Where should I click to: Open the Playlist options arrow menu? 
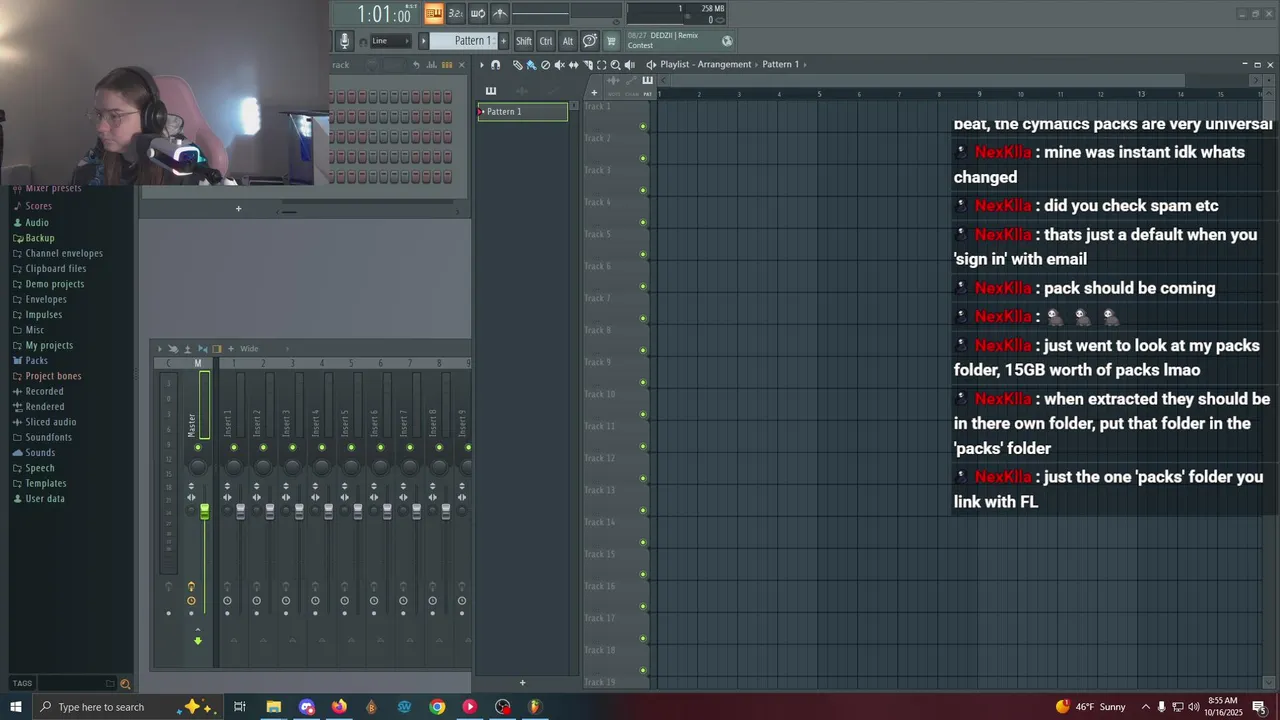tap(482, 65)
